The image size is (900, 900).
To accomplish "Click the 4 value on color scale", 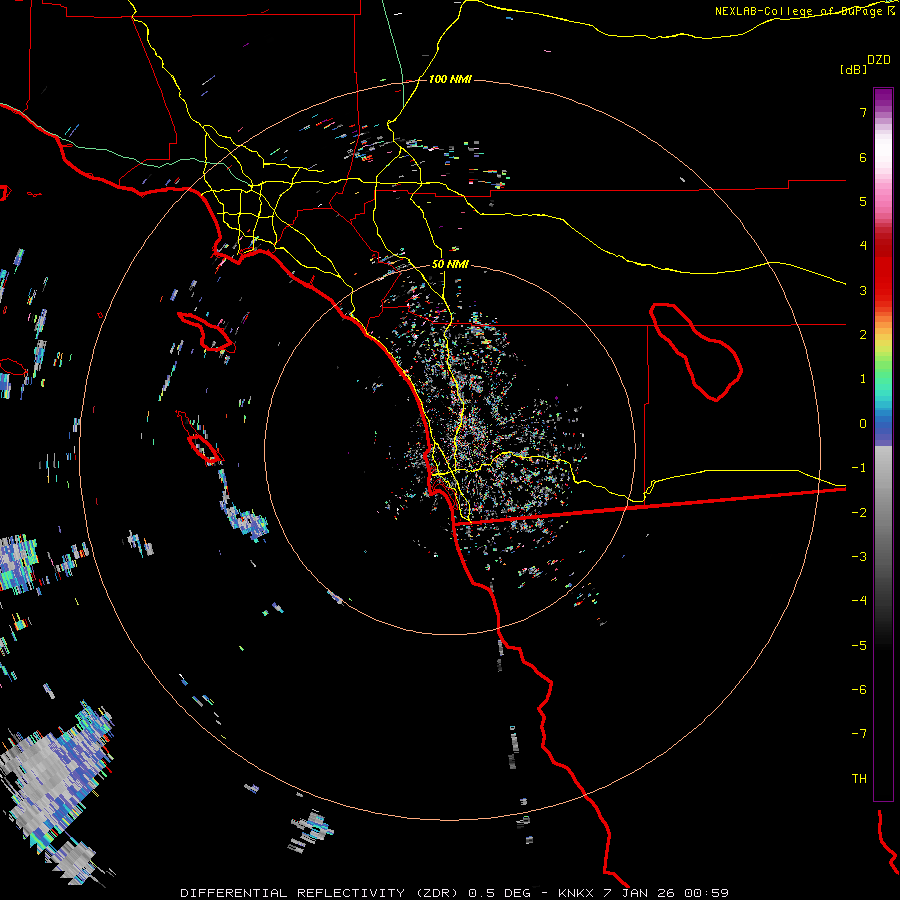I will click(863, 246).
